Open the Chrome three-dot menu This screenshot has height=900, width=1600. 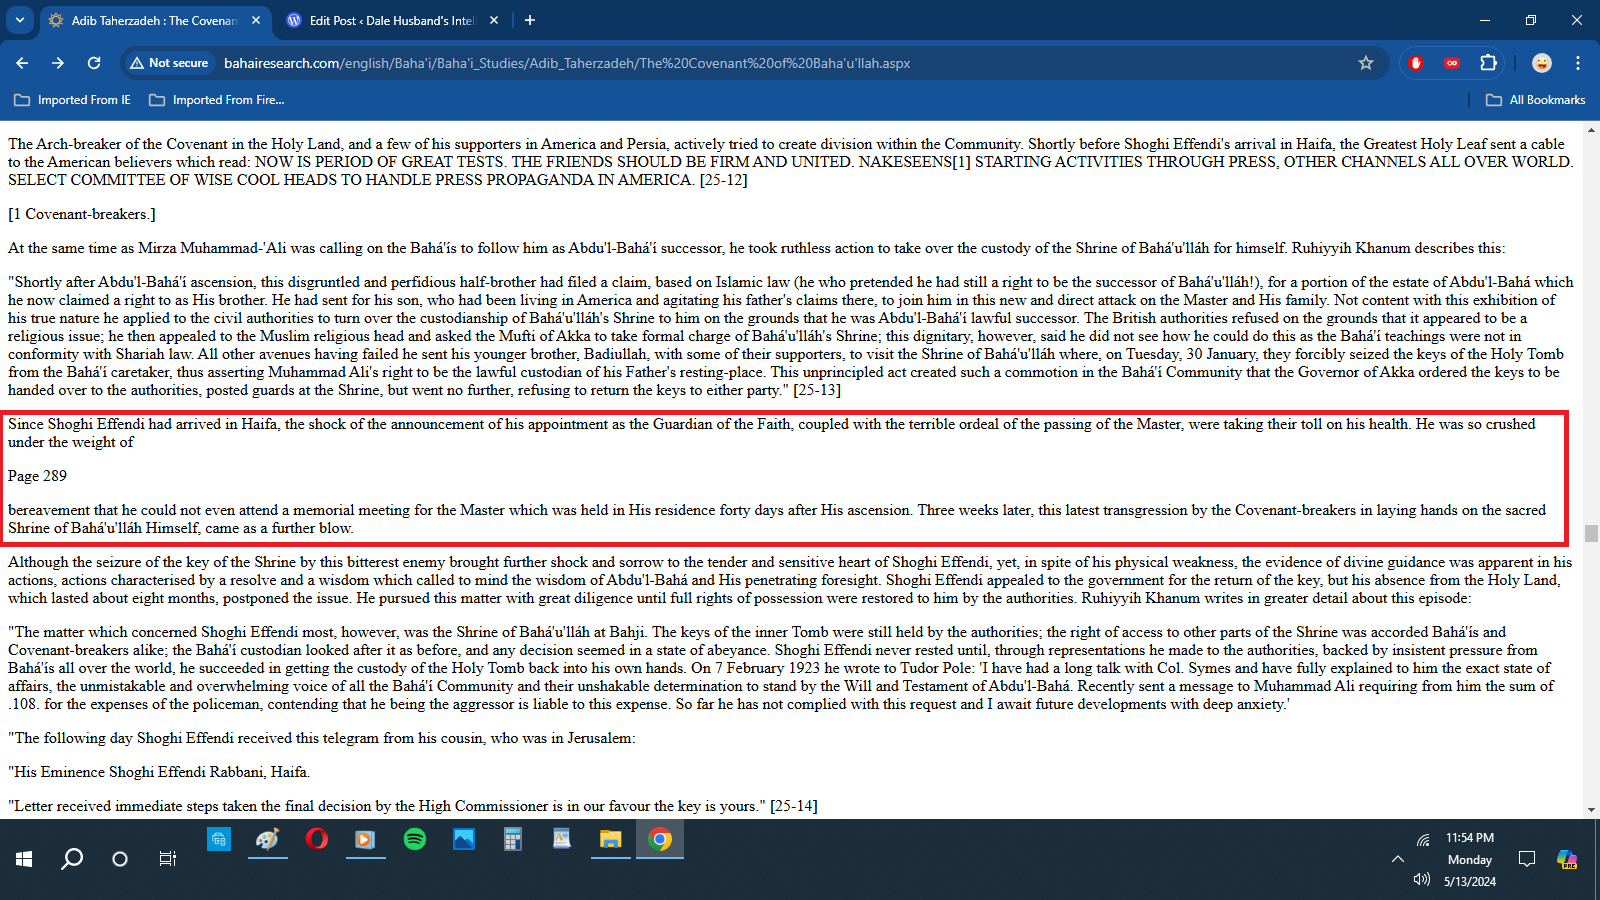(x=1578, y=63)
